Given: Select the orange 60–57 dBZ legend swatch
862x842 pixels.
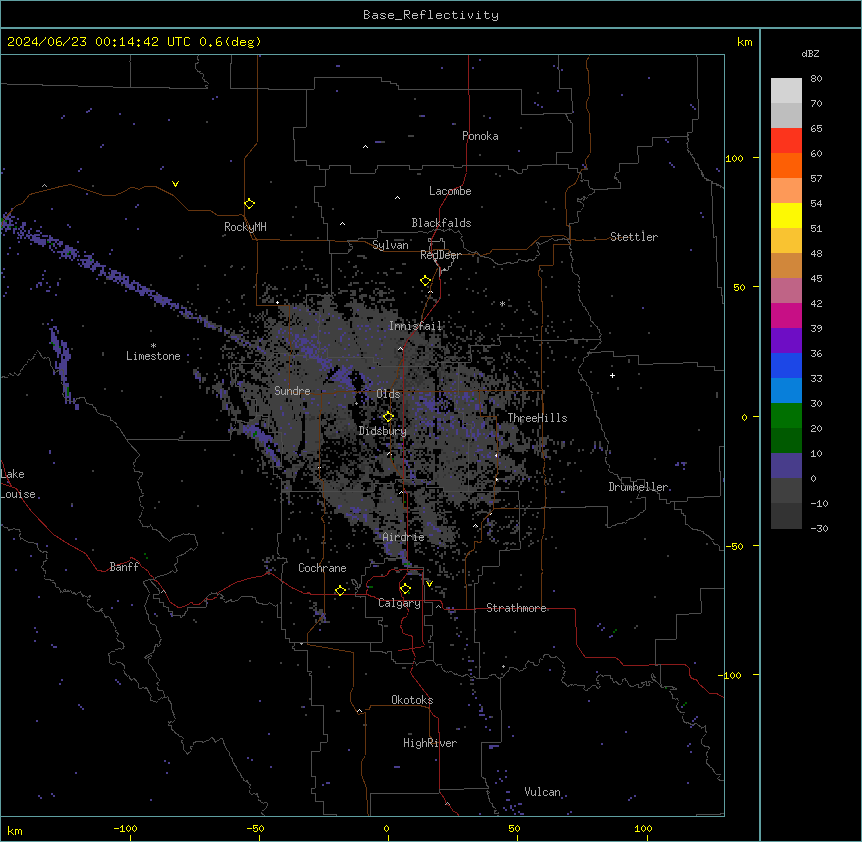Looking at the screenshot, I should pyautogui.click(x=786, y=165).
